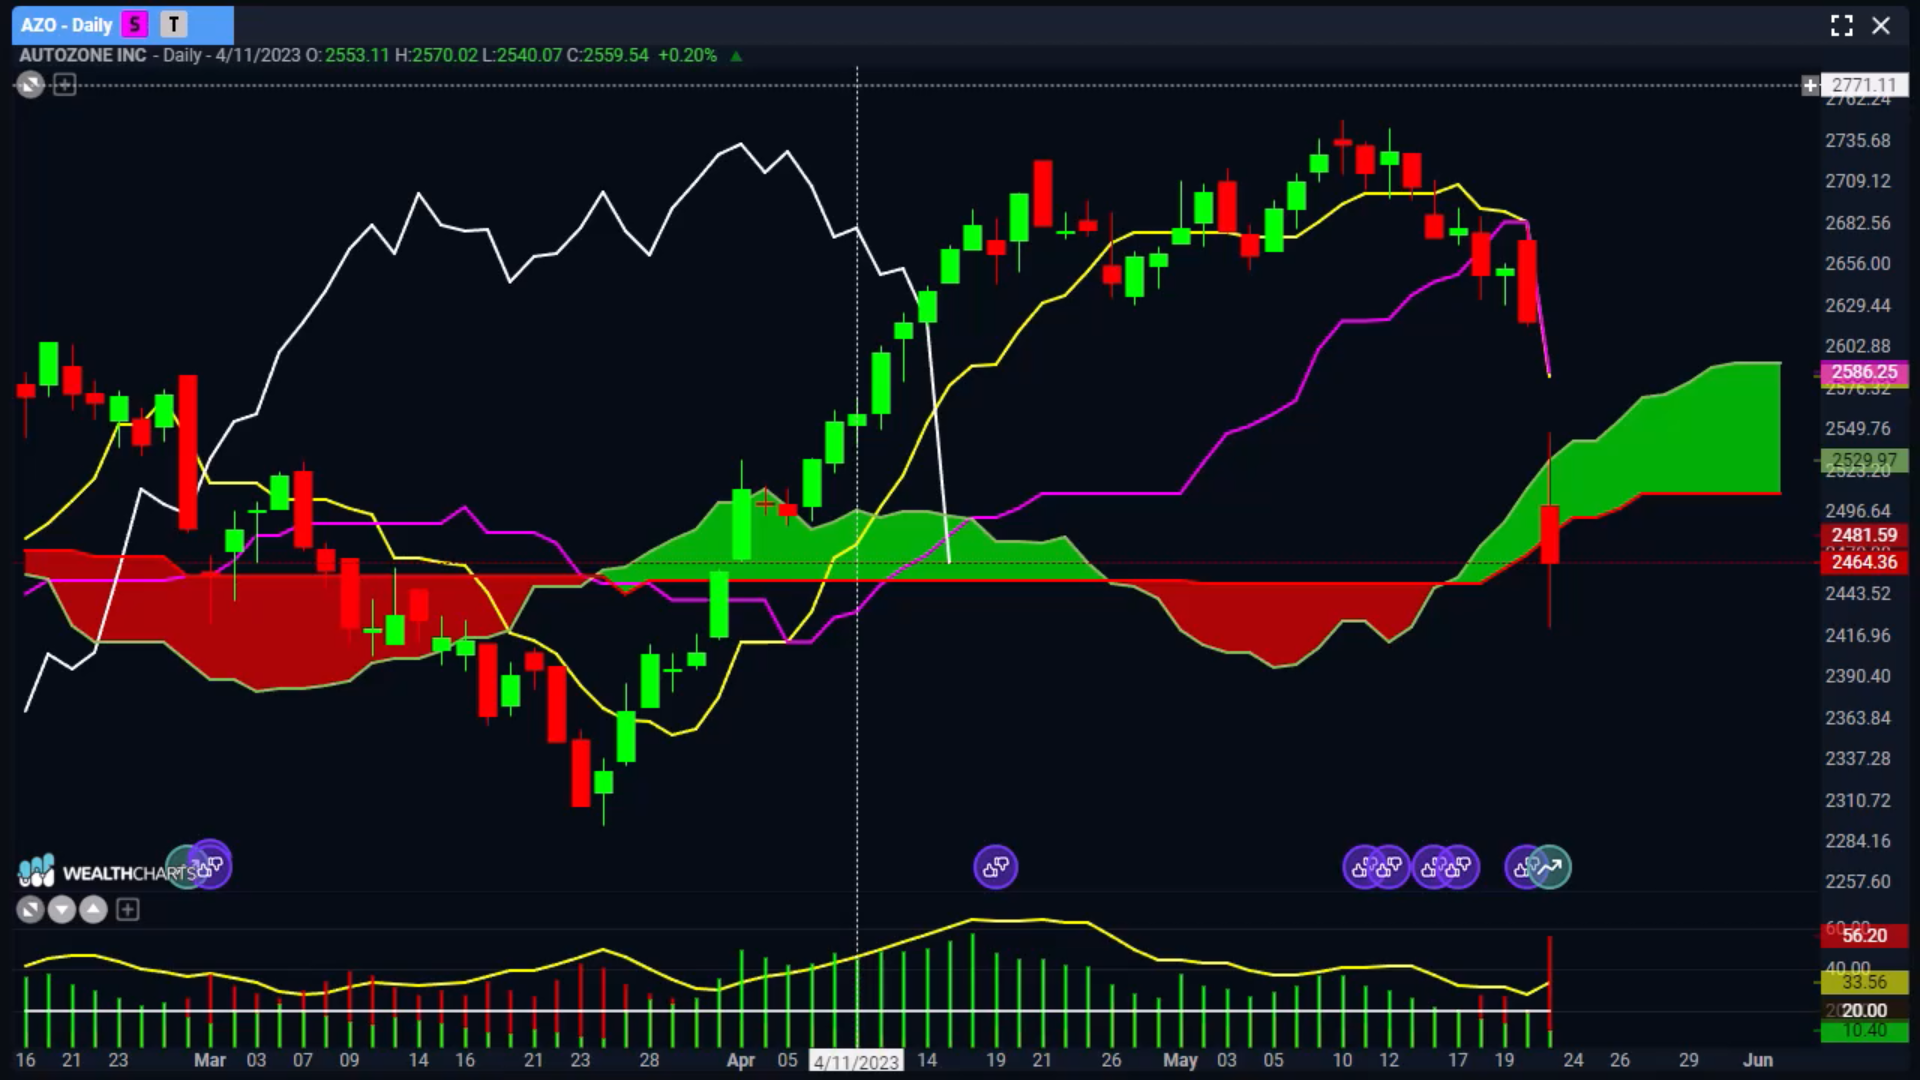
Task: Click the +0.20% change value
Action: pos(687,55)
